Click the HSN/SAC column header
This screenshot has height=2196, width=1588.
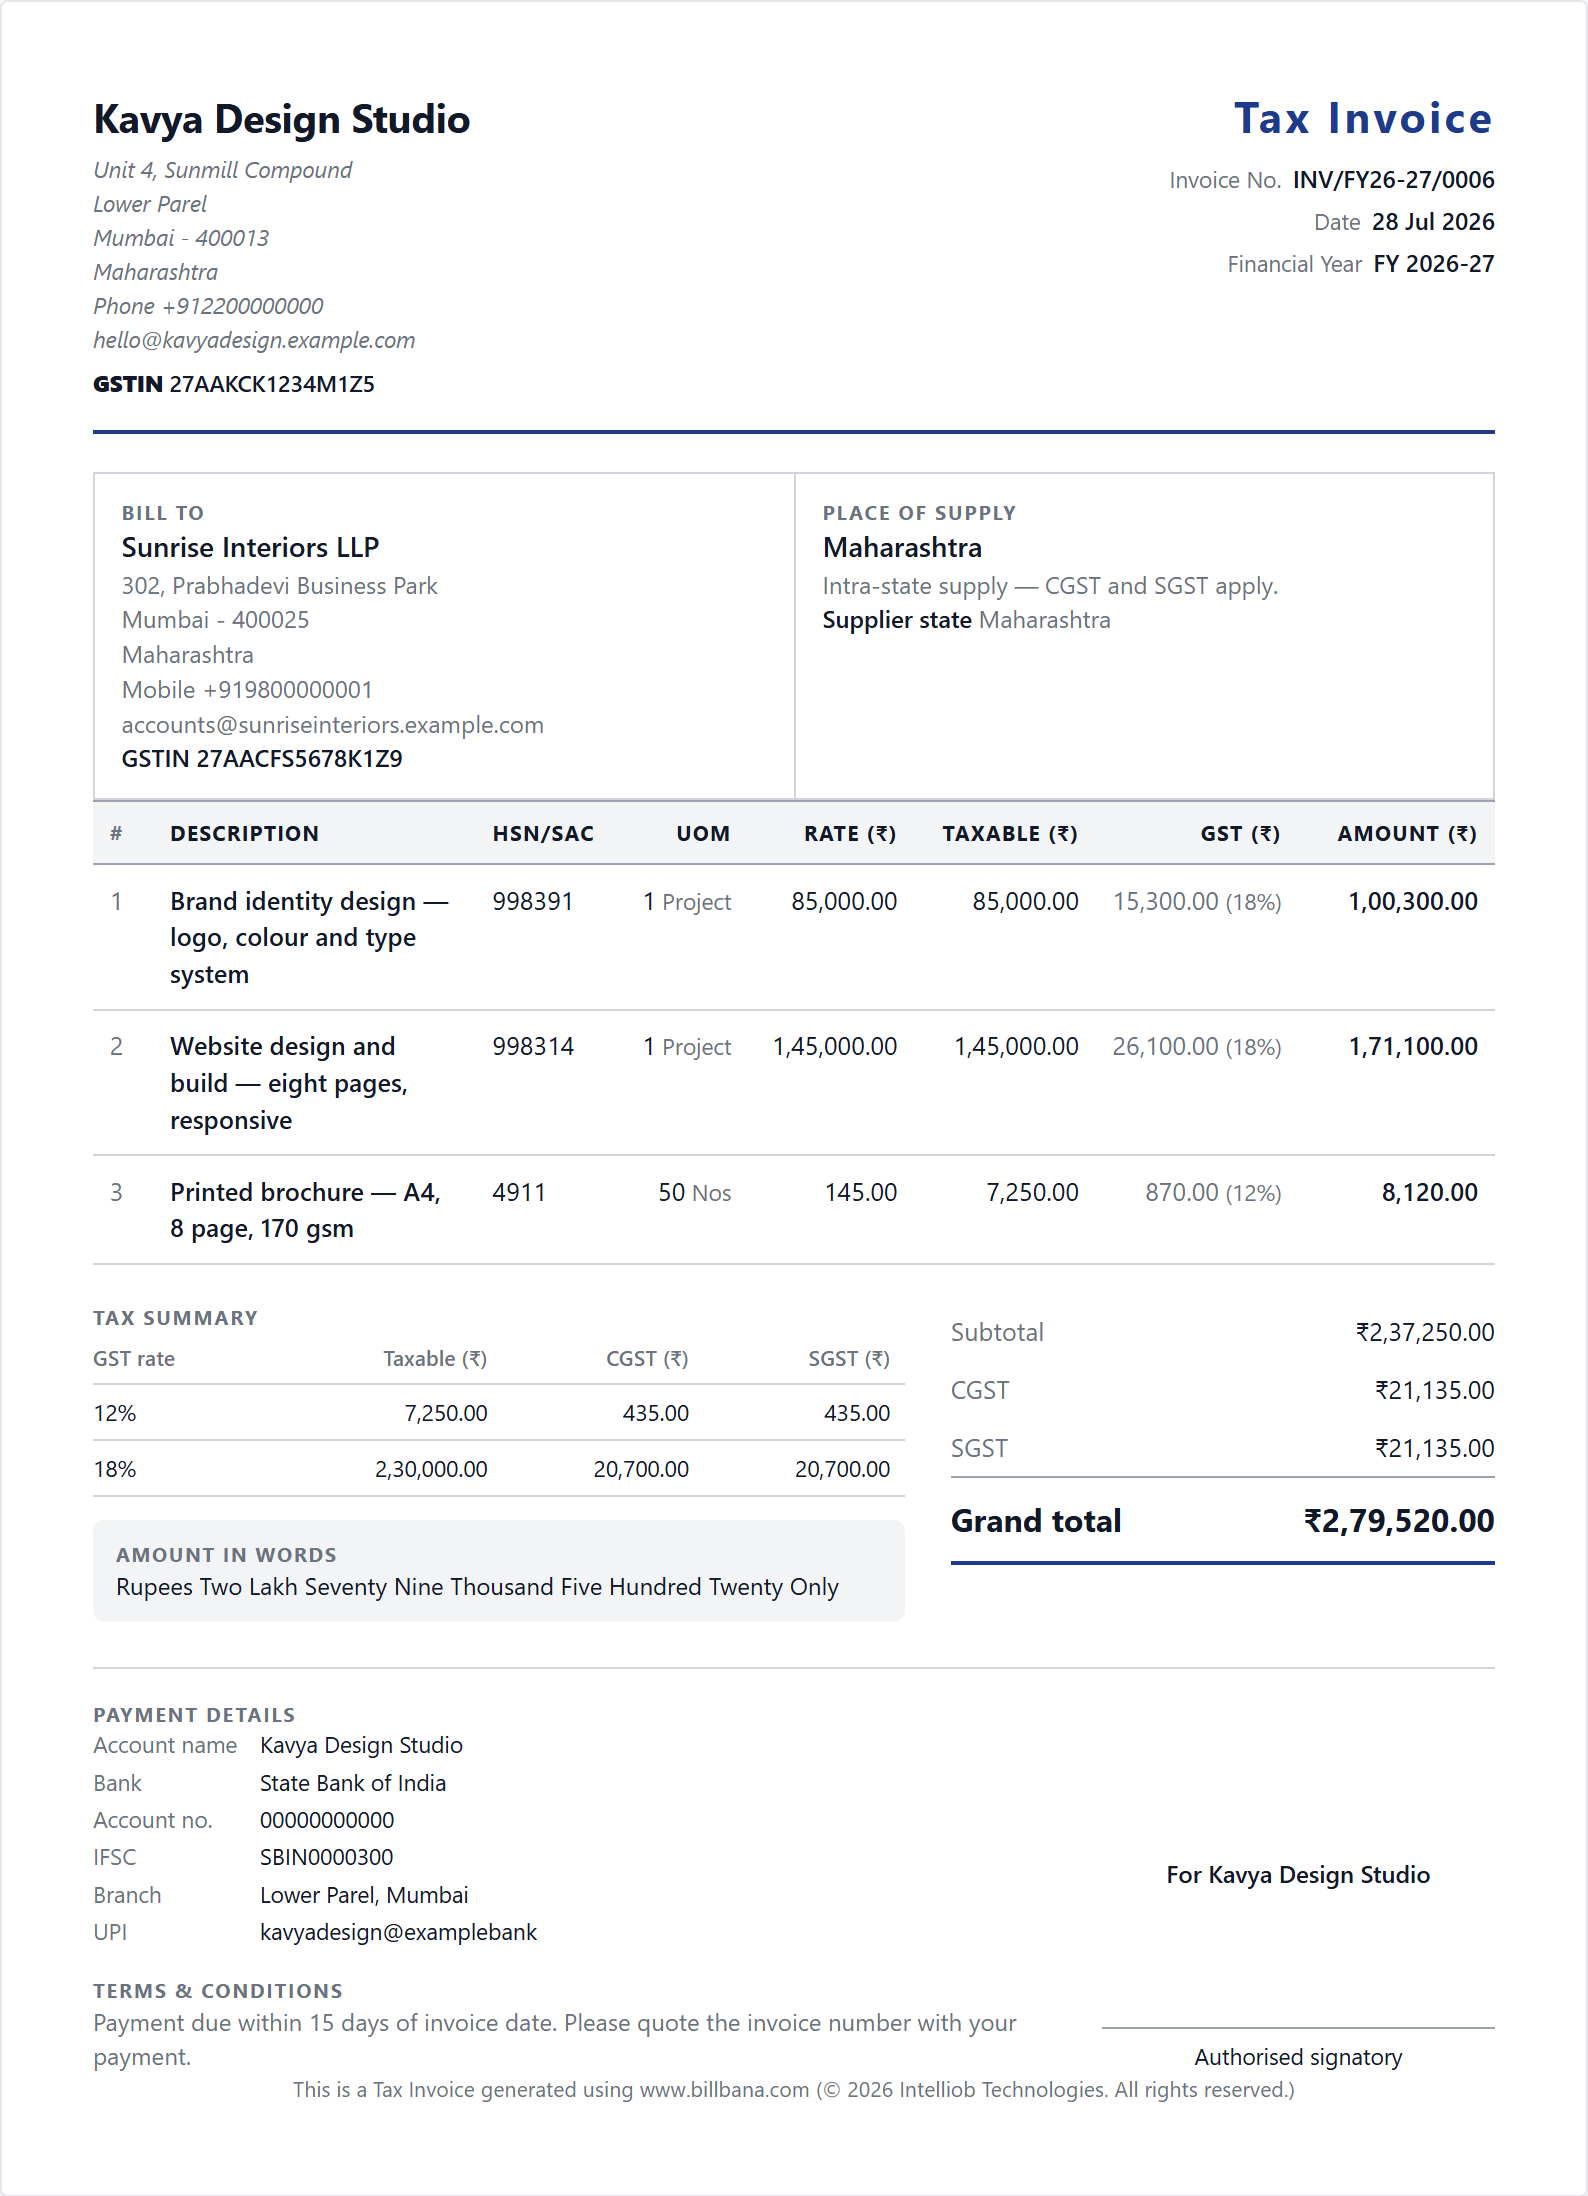point(543,834)
